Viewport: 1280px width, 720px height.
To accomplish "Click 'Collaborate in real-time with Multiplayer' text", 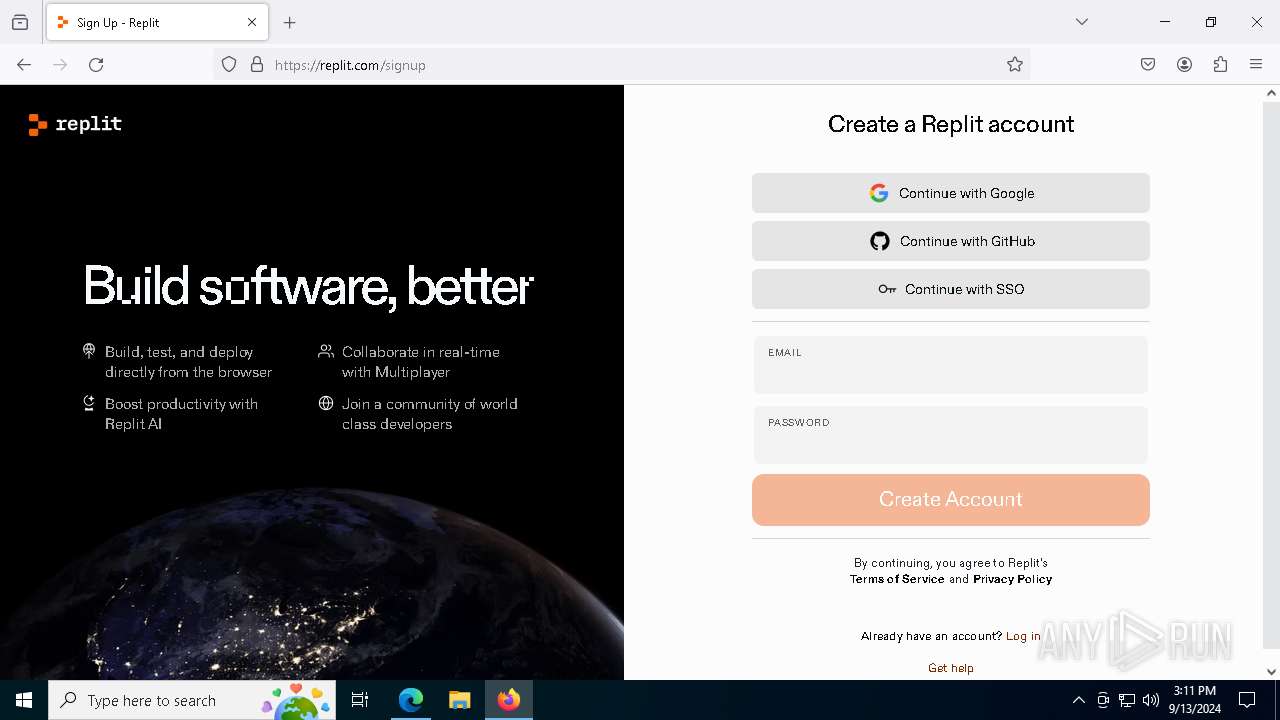I will click(421, 362).
